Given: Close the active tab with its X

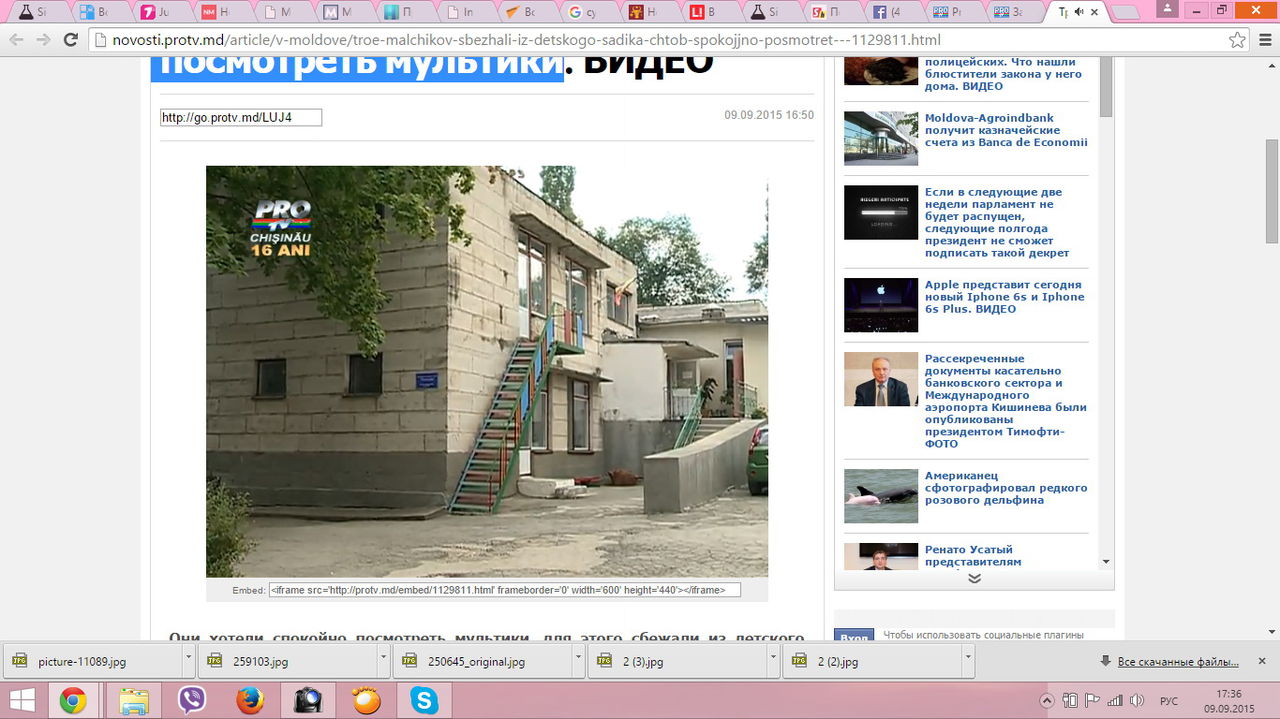Looking at the screenshot, I should click(x=1095, y=13).
